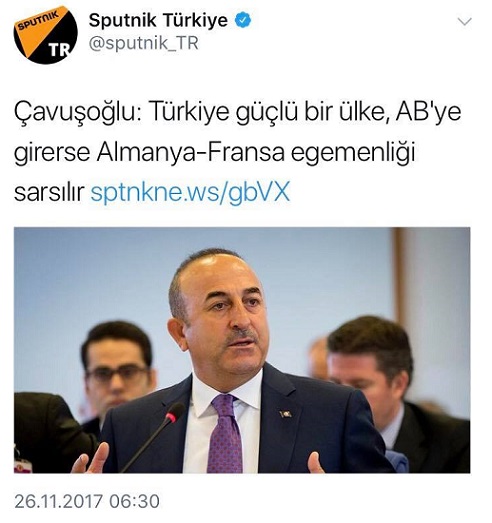The width and height of the screenshot is (492, 523).
Task: Visit the @sputnik_TR handle
Action: (x=143, y=43)
